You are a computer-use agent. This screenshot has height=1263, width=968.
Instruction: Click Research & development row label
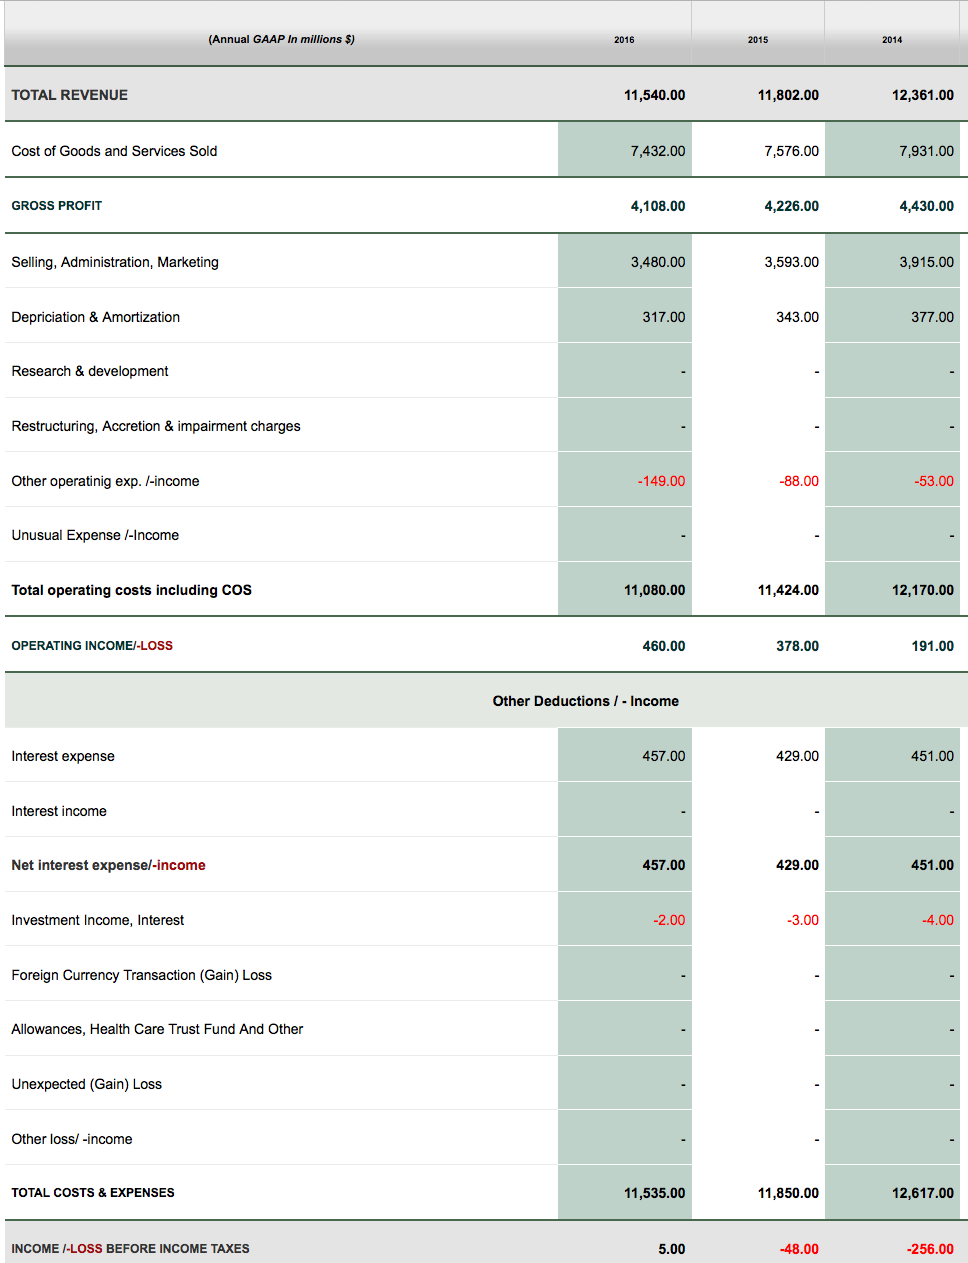90,371
